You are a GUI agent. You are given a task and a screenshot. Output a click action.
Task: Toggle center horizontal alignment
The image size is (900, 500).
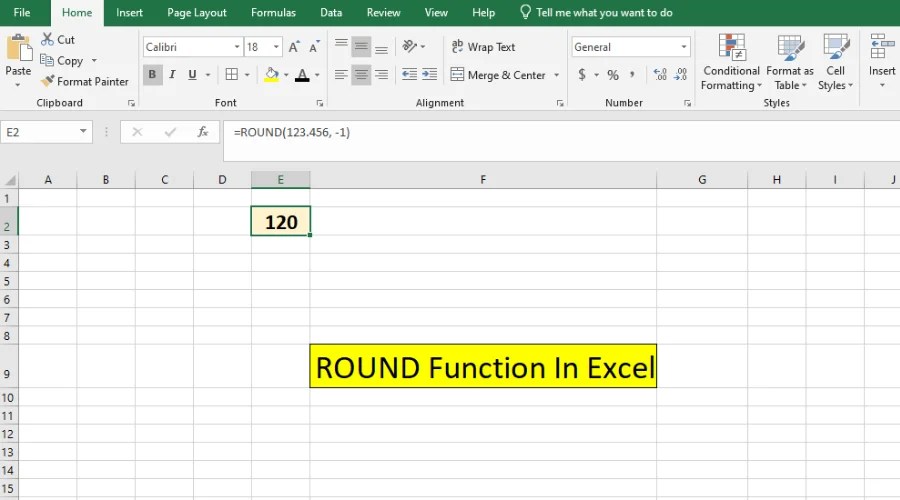click(361, 75)
